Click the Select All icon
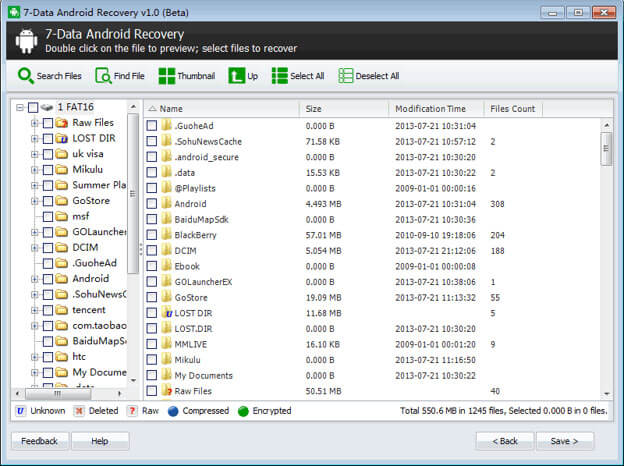Screen dimensions: 626x466 (279, 75)
